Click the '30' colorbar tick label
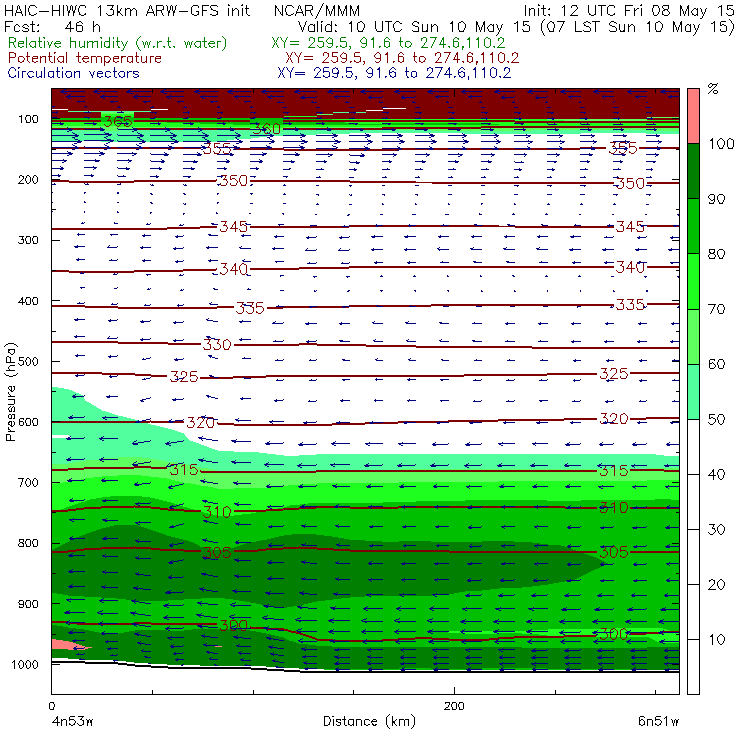Viewport: 740px width, 740px height. (716, 530)
